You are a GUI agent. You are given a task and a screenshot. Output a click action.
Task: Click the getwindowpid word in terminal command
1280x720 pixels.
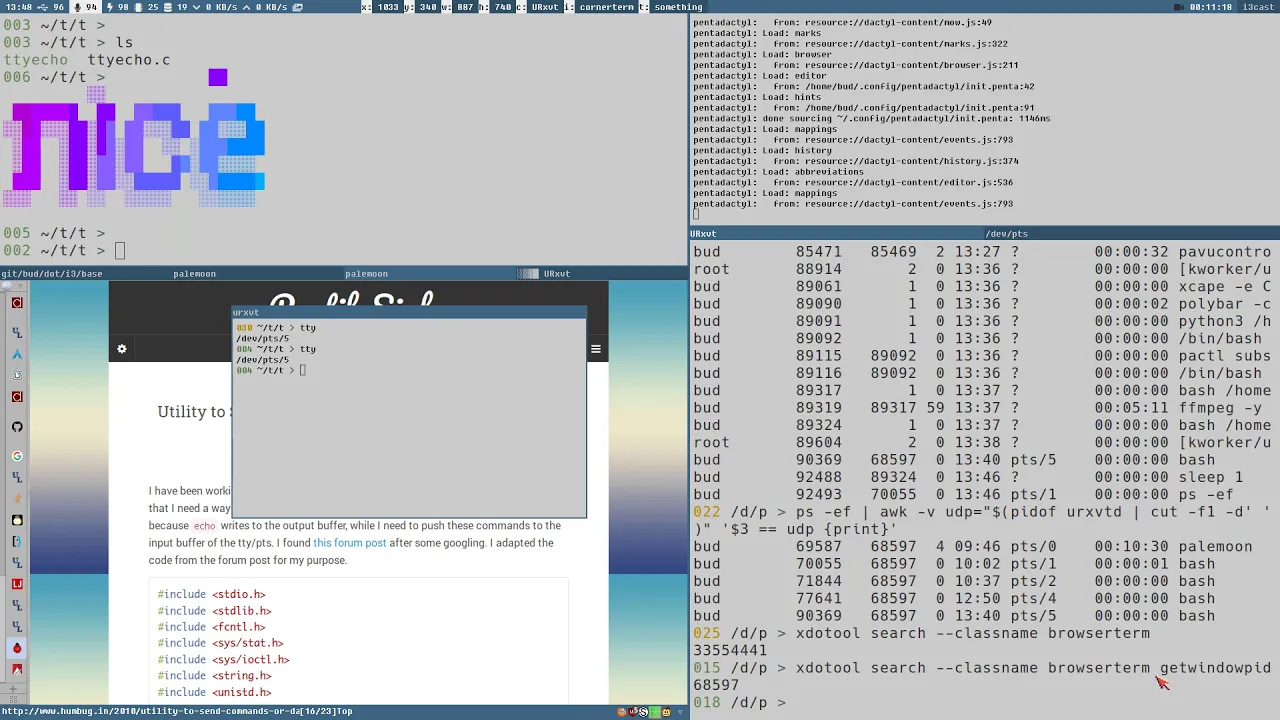point(1215,668)
